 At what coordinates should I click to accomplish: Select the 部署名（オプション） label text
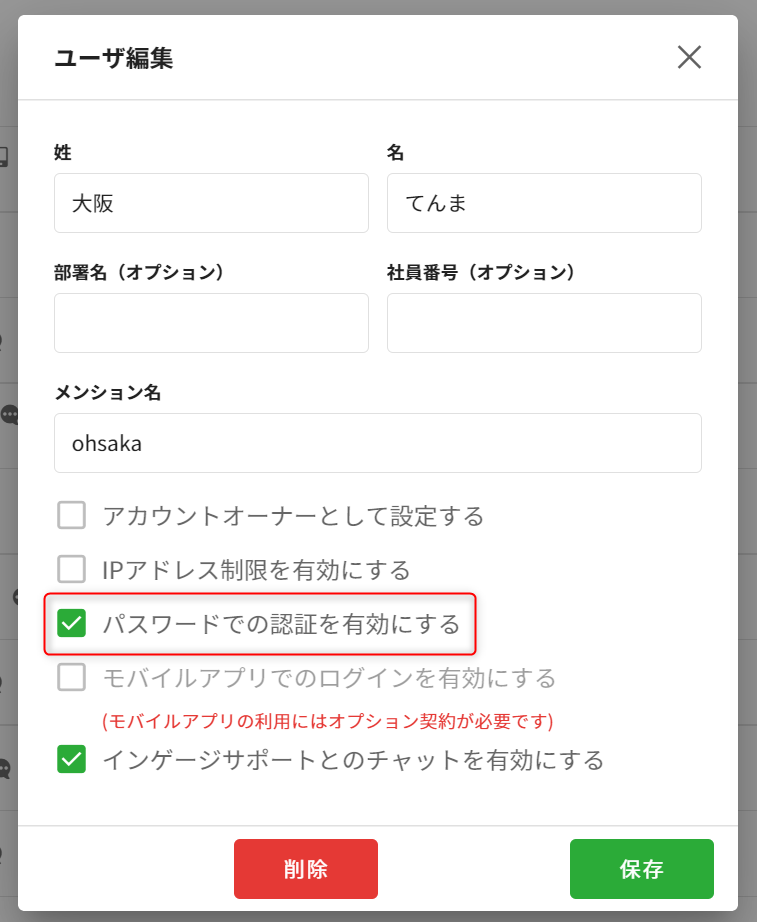(139, 272)
